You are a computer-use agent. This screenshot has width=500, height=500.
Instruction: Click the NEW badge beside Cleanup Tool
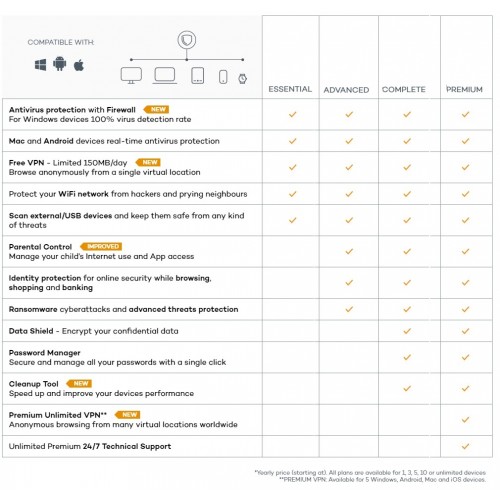tap(79, 384)
